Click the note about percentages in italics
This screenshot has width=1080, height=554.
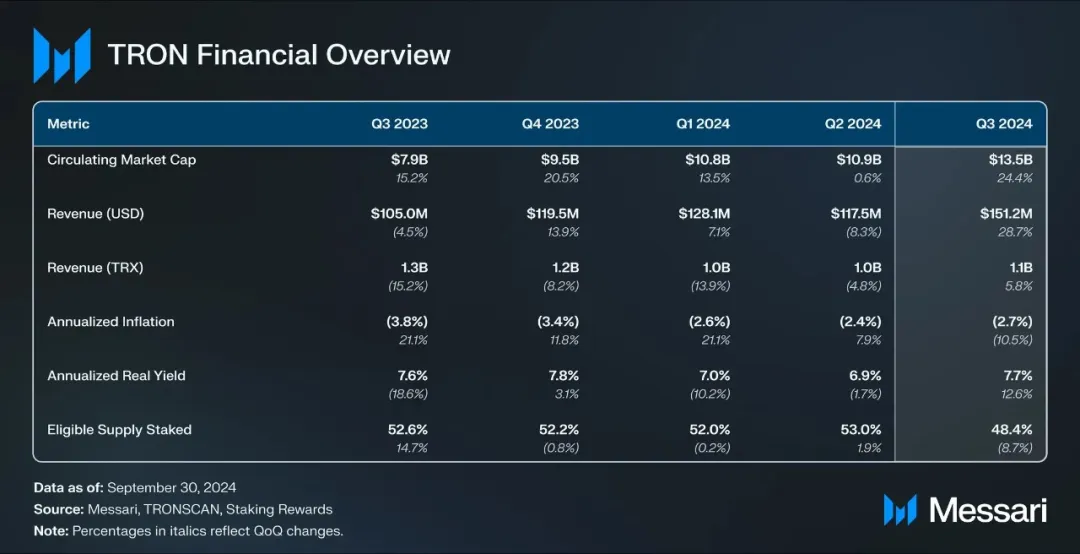pos(188,531)
